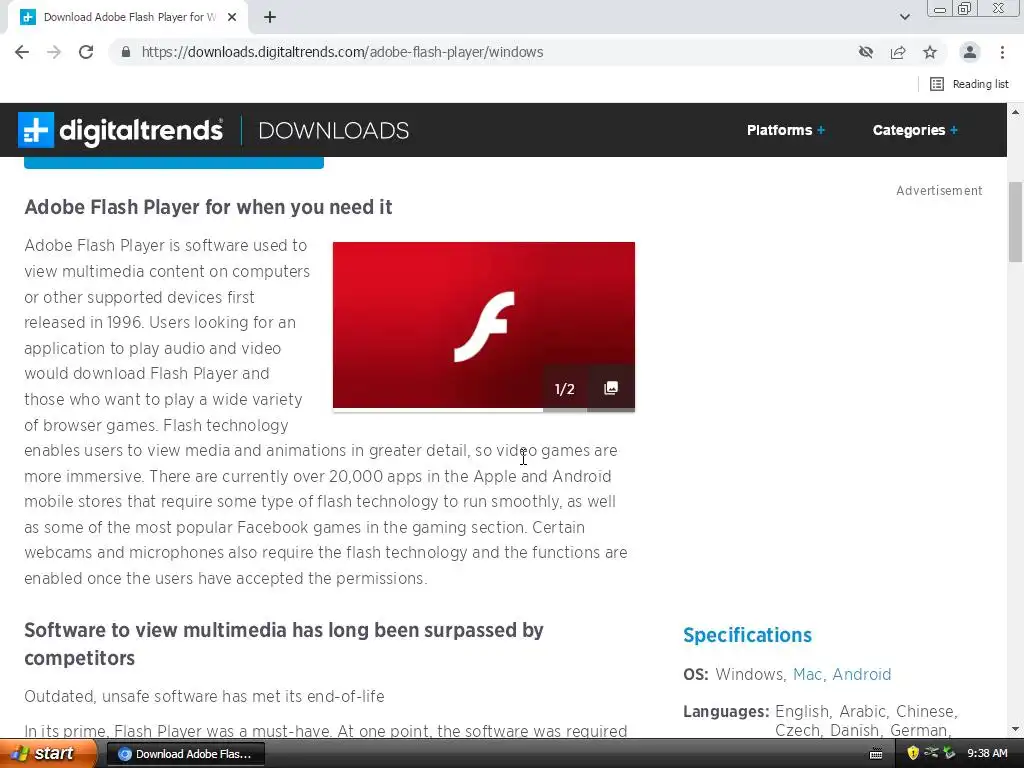The height and width of the screenshot is (768, 1024).
Task: Click the scrollbar up arrow
Action: click(1016, 112)
